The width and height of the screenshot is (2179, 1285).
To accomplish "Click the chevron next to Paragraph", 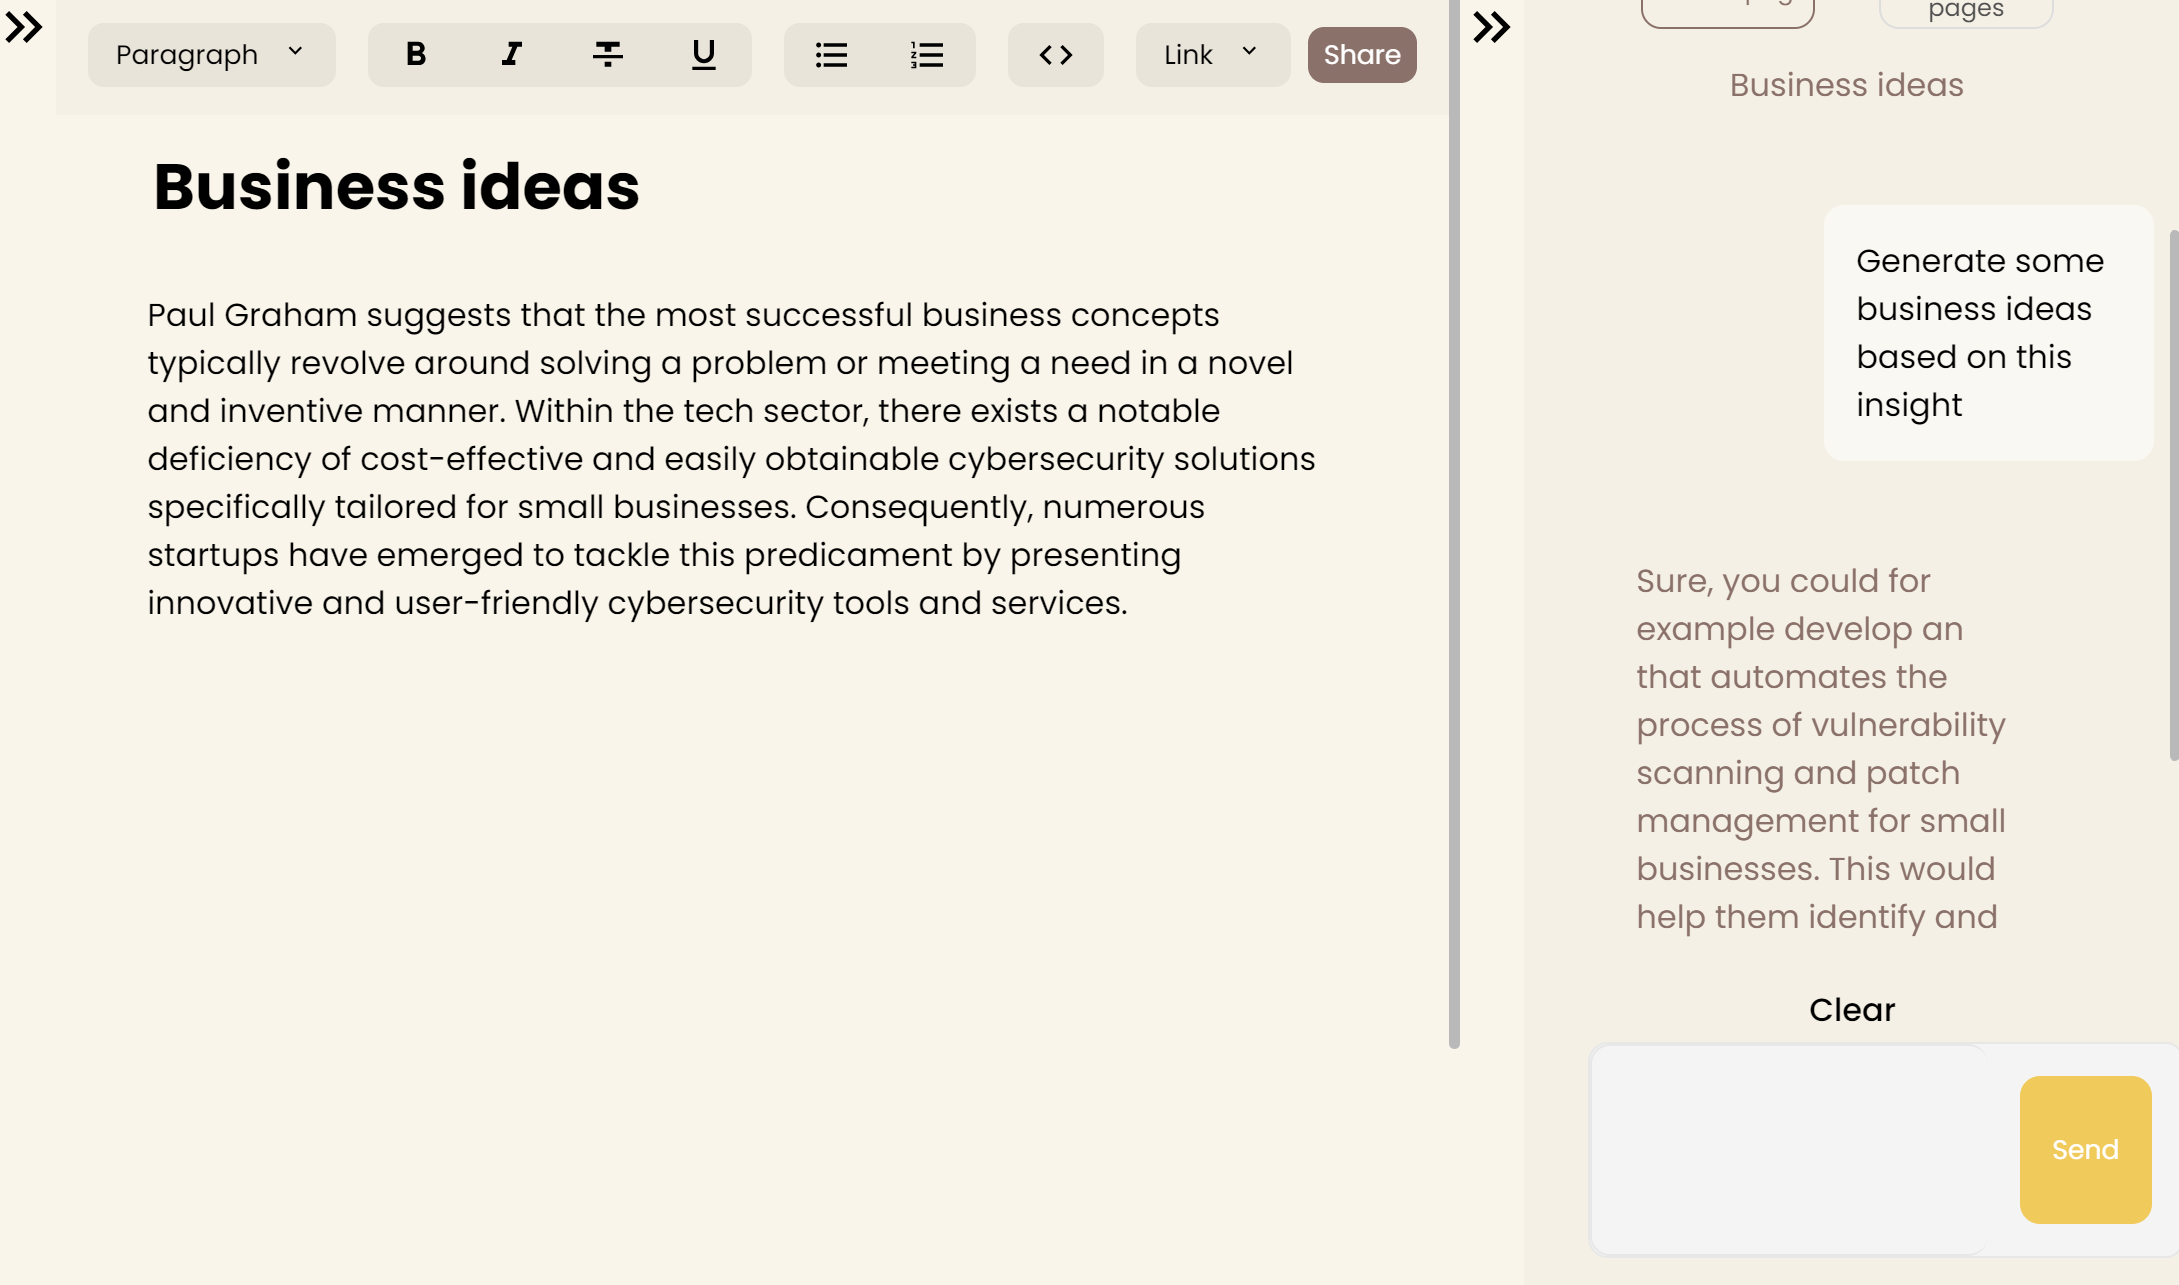I will [x=295, y=52].
